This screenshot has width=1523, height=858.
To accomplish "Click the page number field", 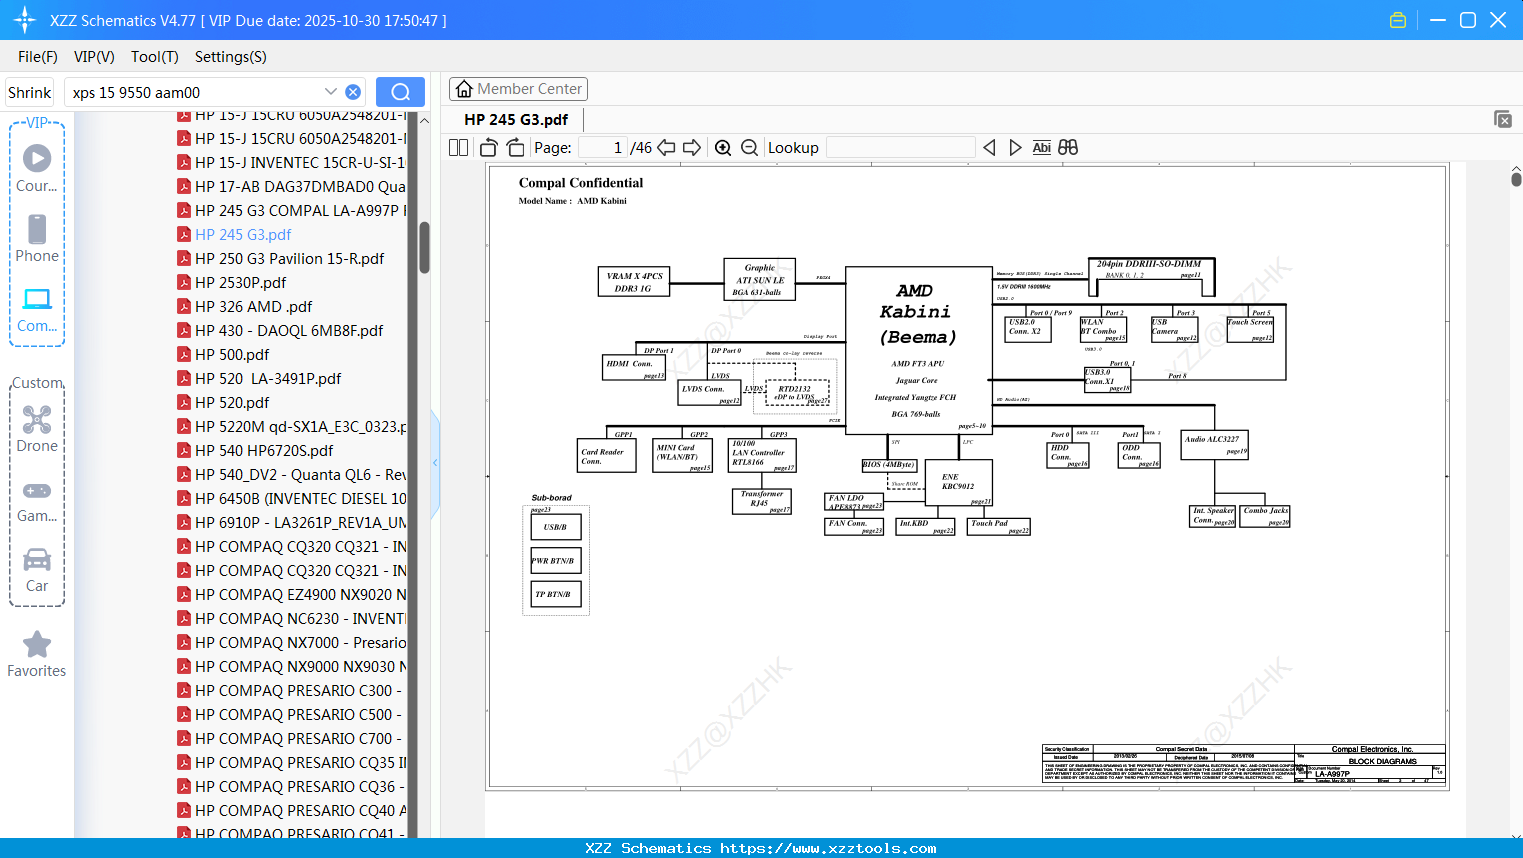I will pos(602,148).
